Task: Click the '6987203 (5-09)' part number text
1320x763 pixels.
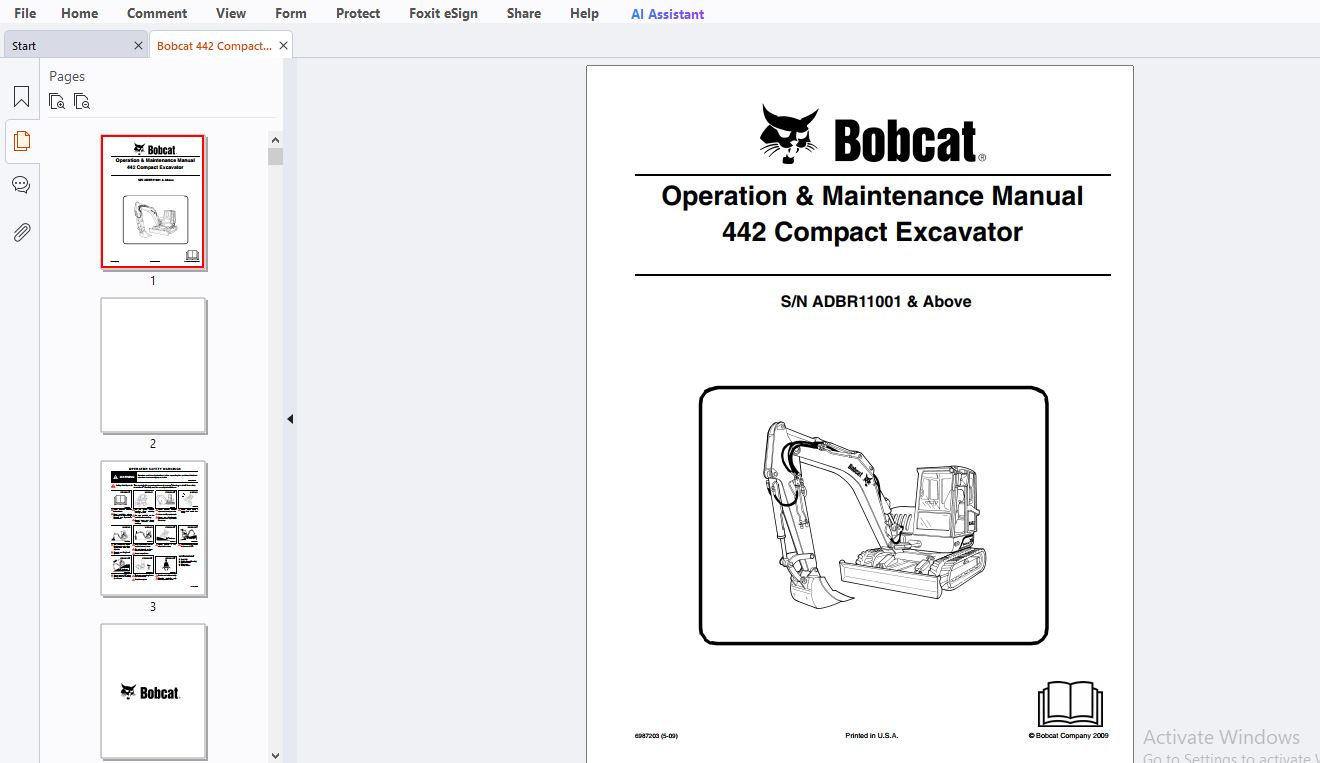Action: (656, 736)
